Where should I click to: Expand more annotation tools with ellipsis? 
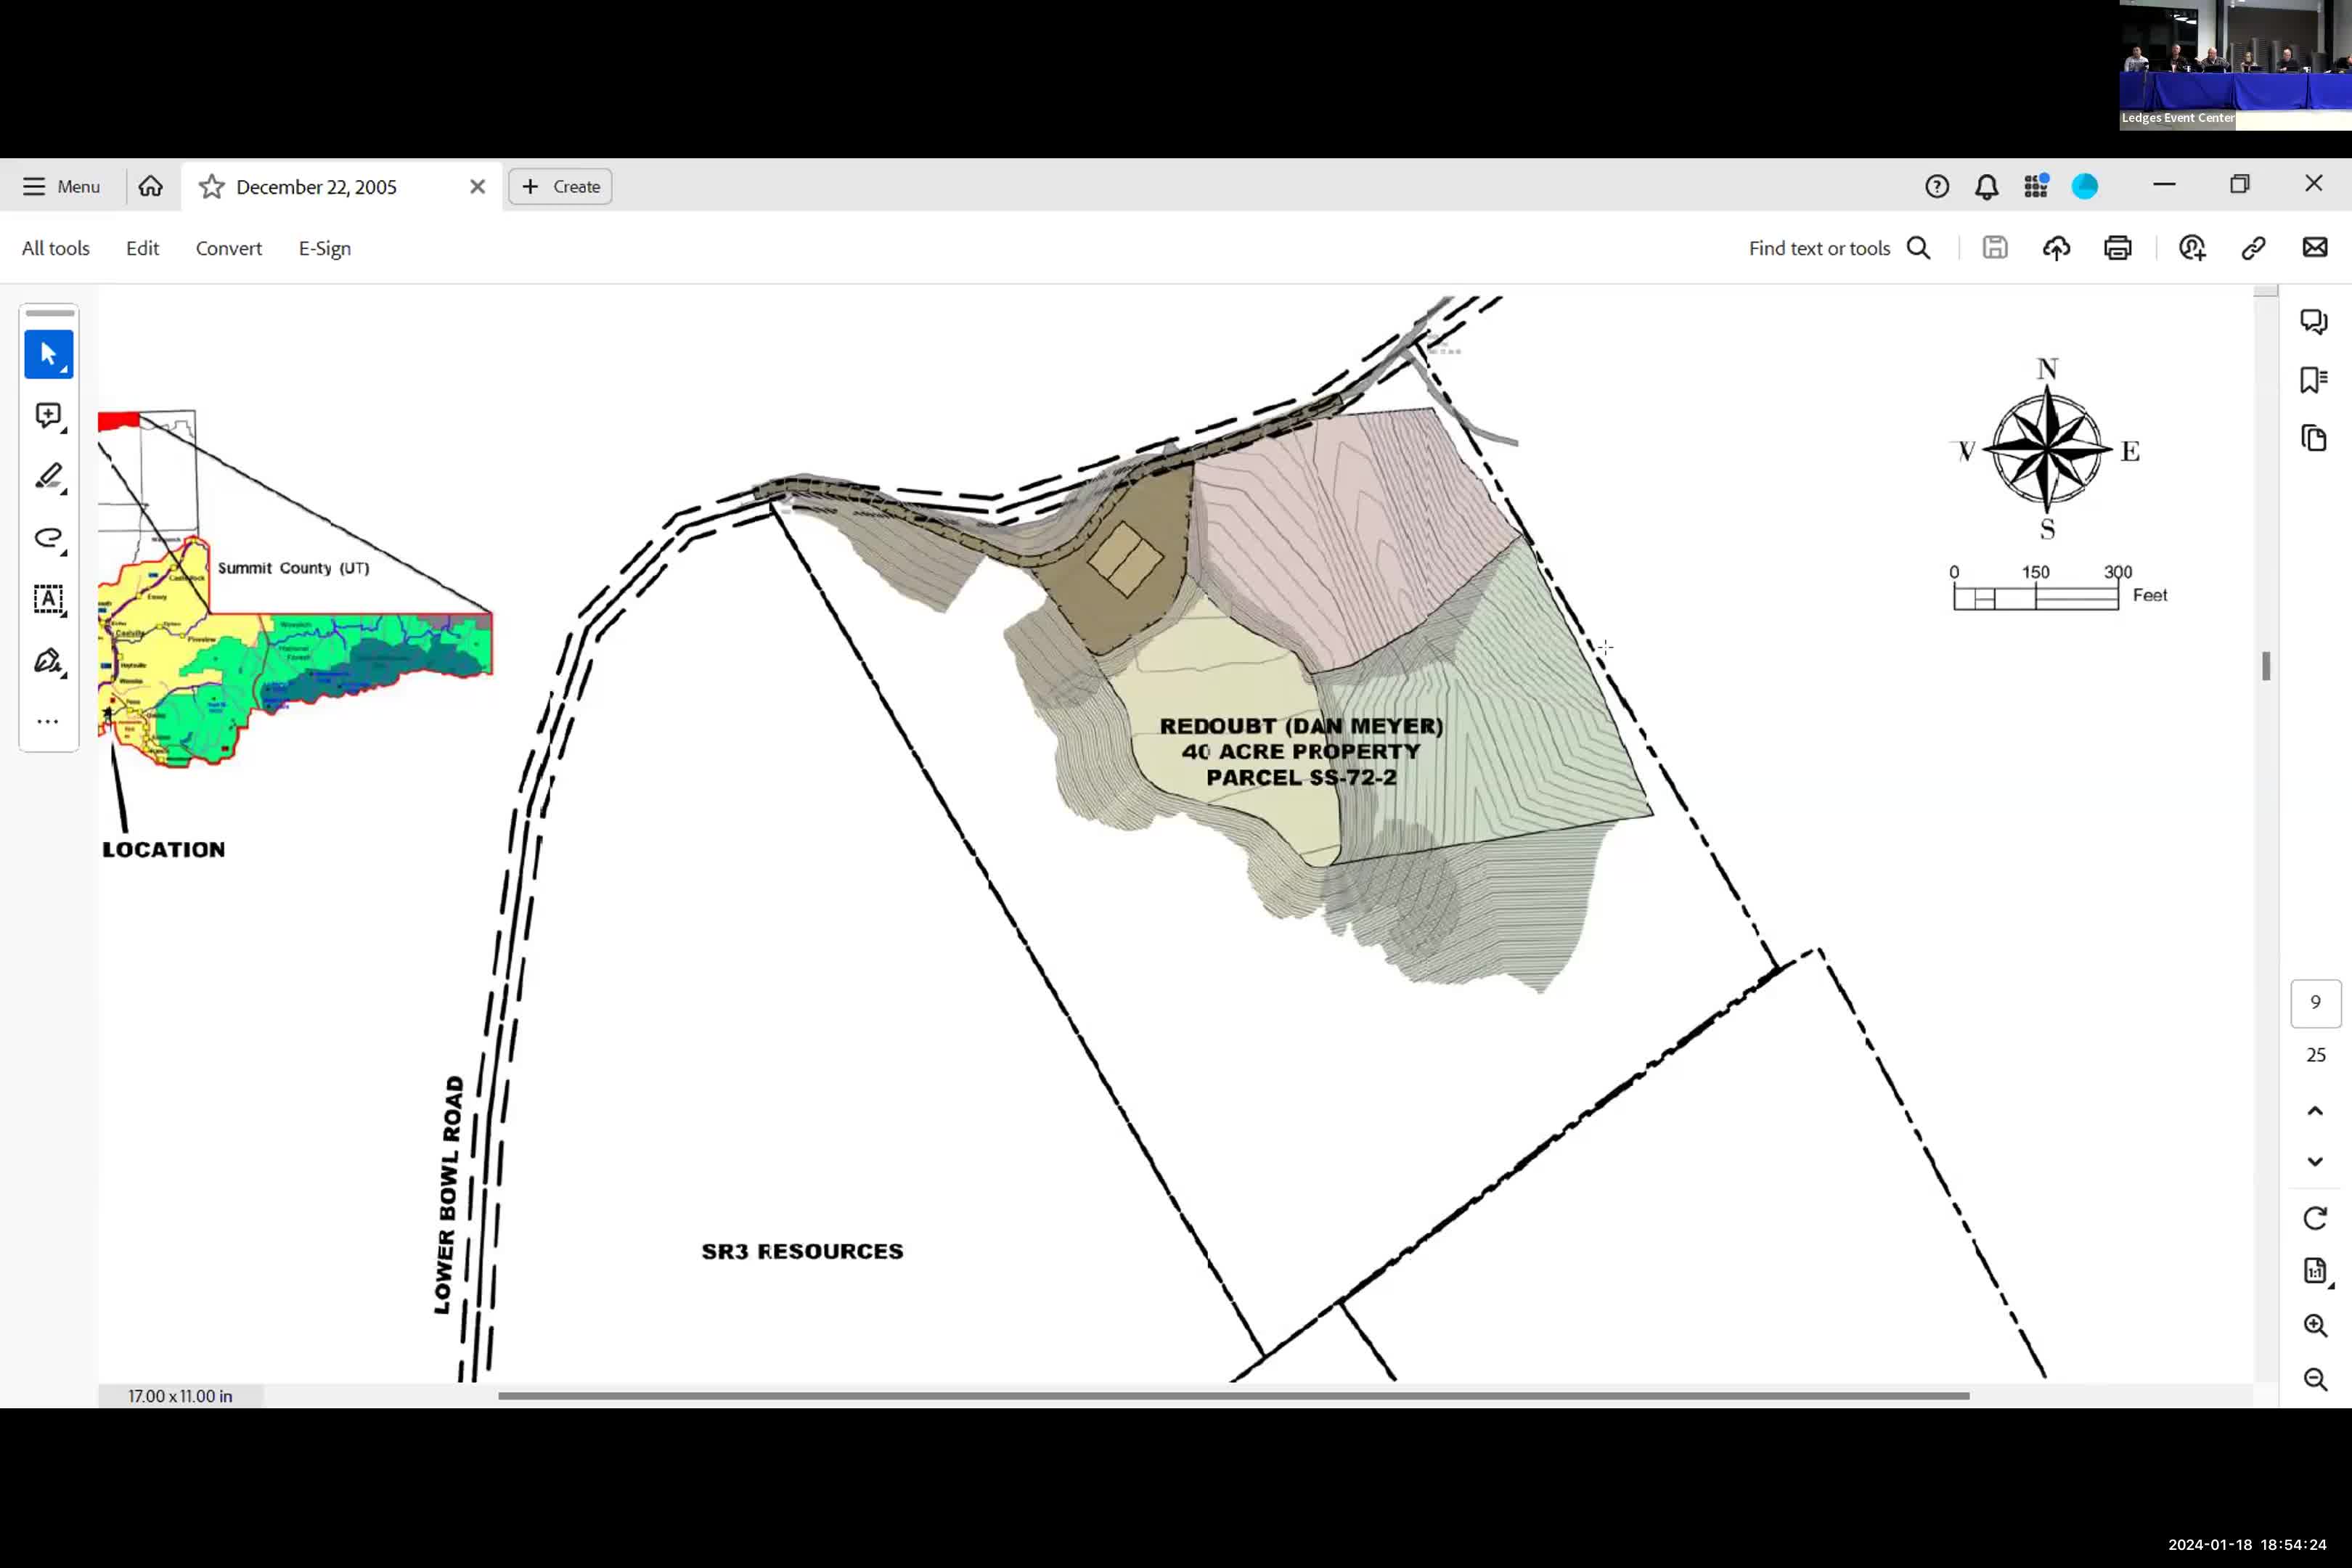[48, 721]
